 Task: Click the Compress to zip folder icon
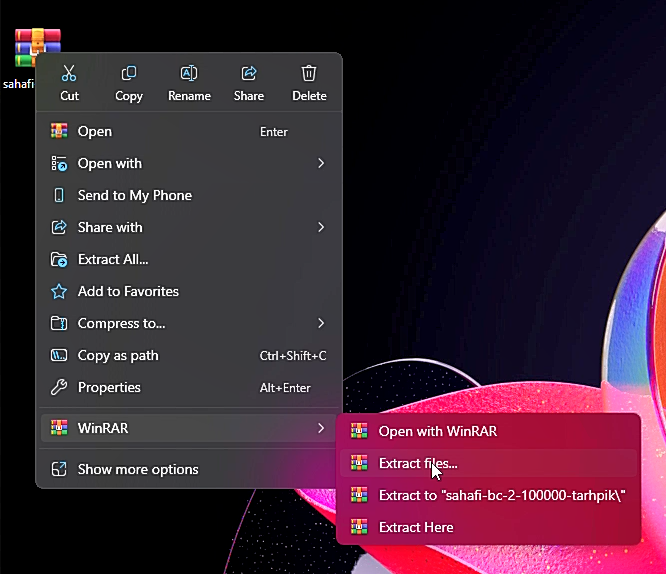[59, 323]
